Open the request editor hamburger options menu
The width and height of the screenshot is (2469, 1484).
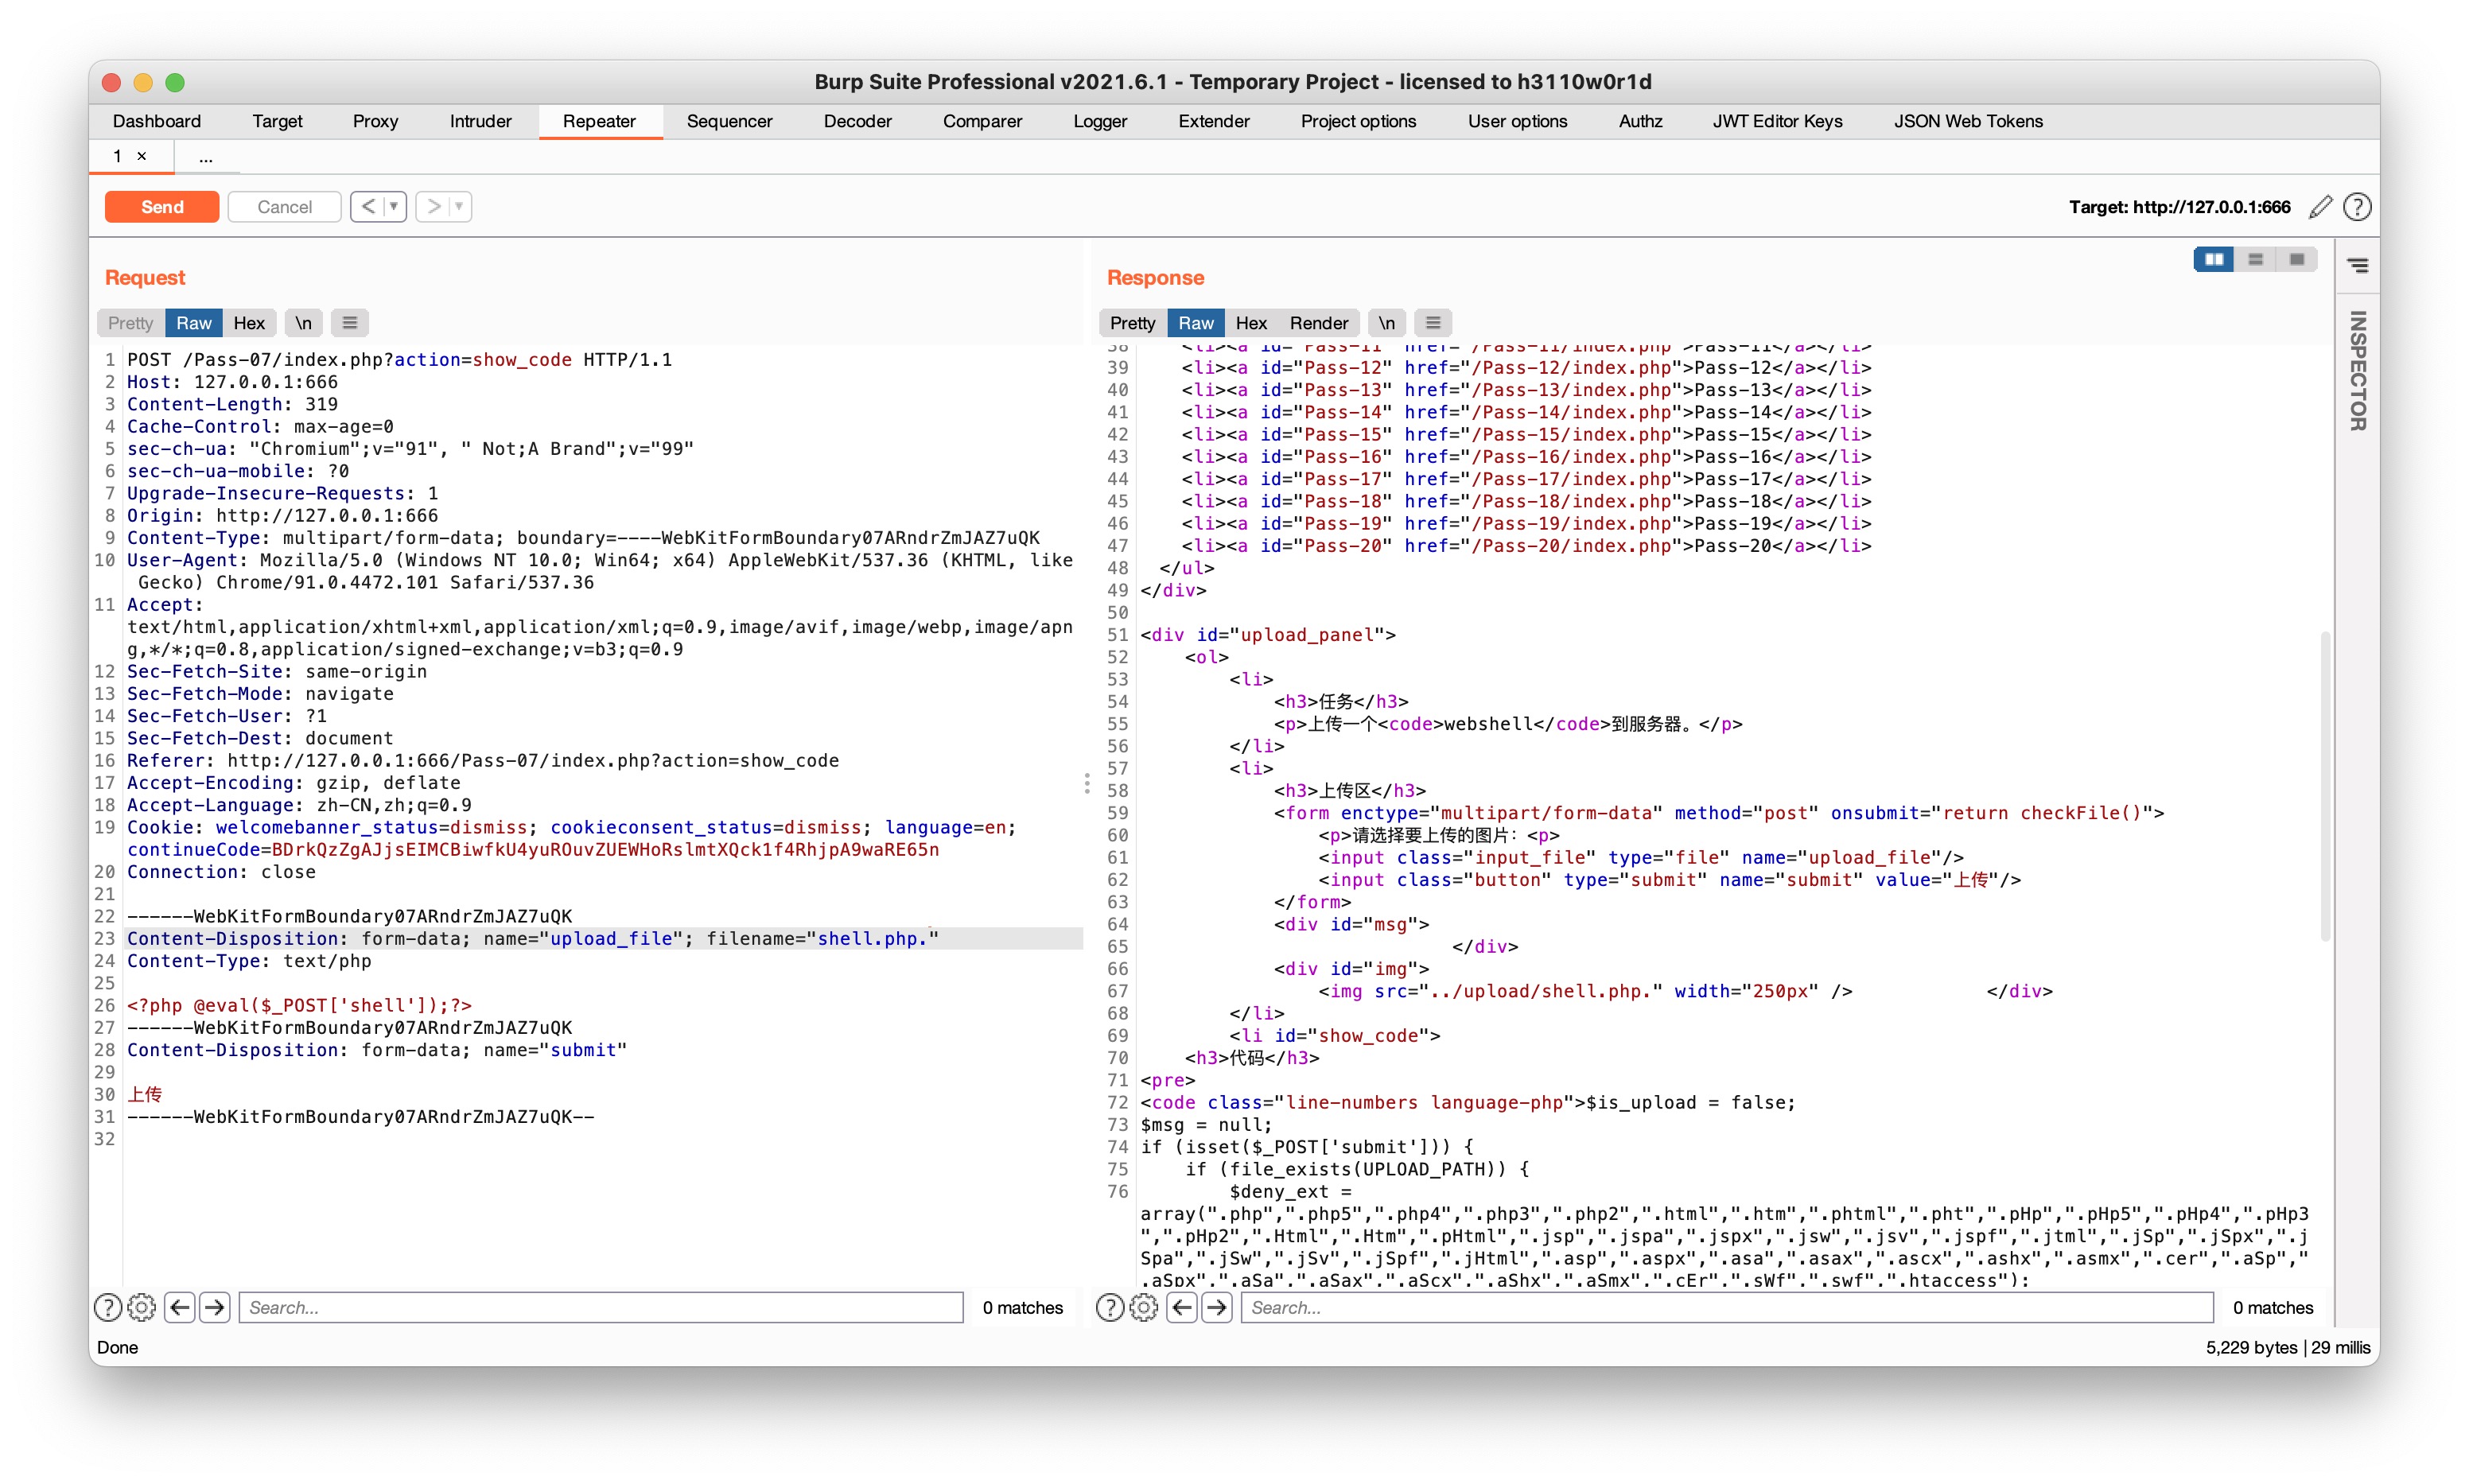click(349, 323)
